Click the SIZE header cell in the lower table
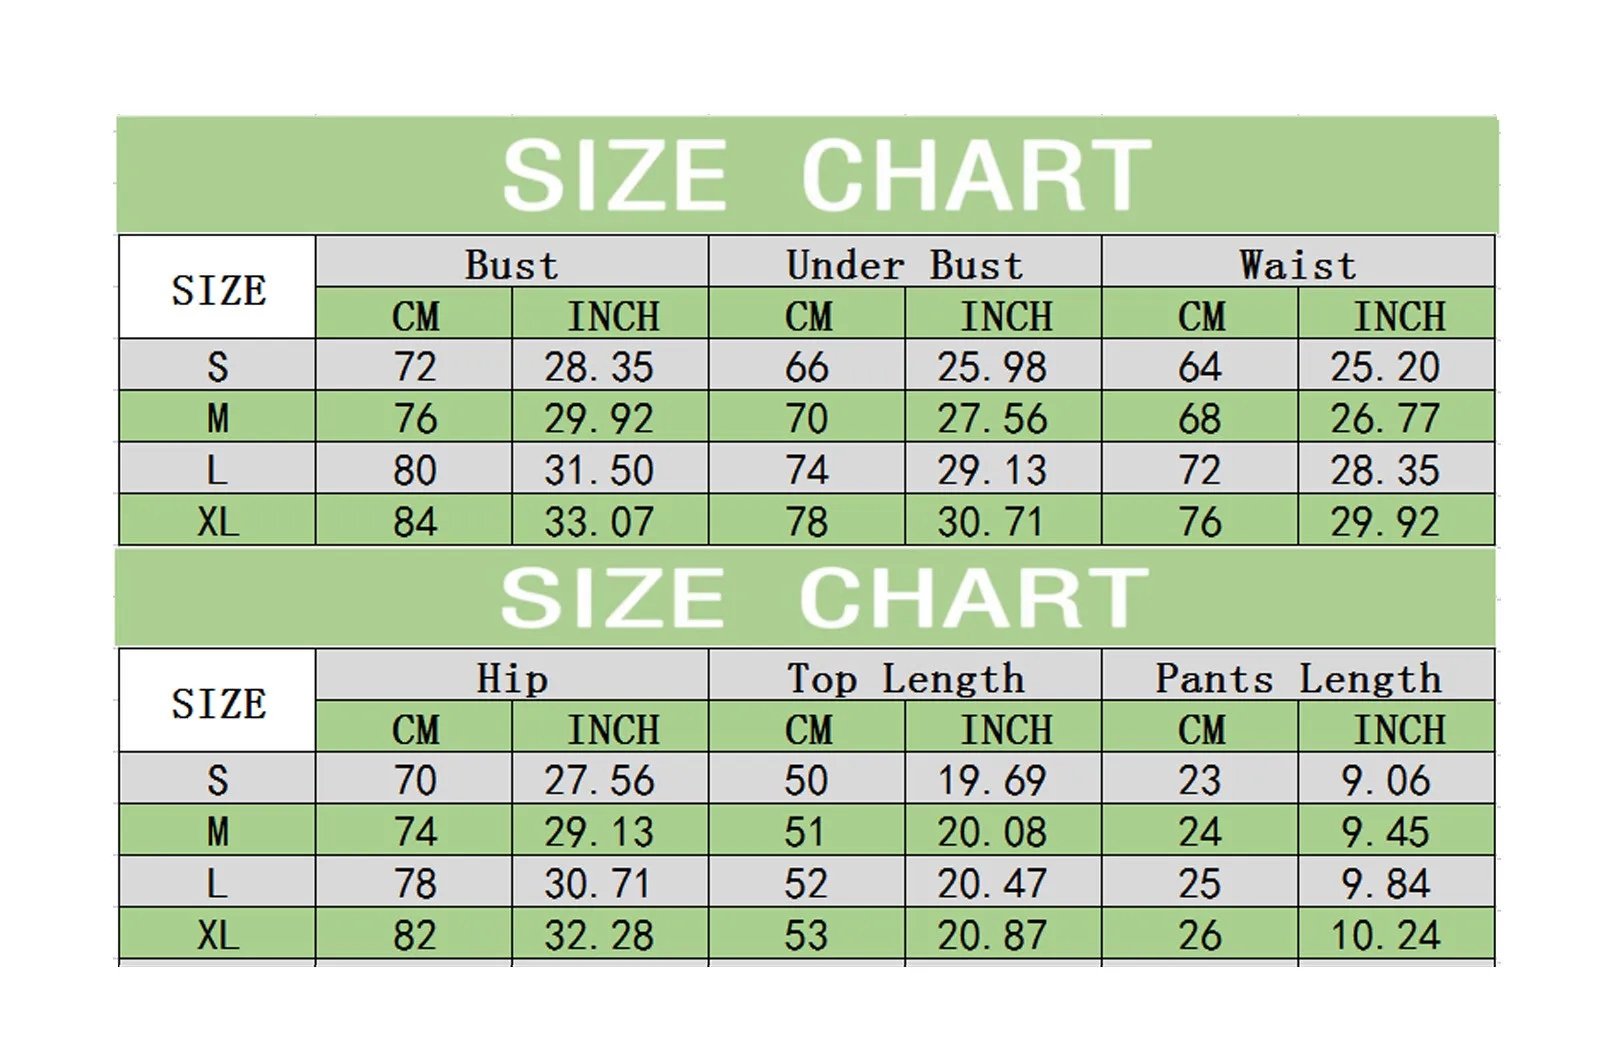 tap(218, 703)
